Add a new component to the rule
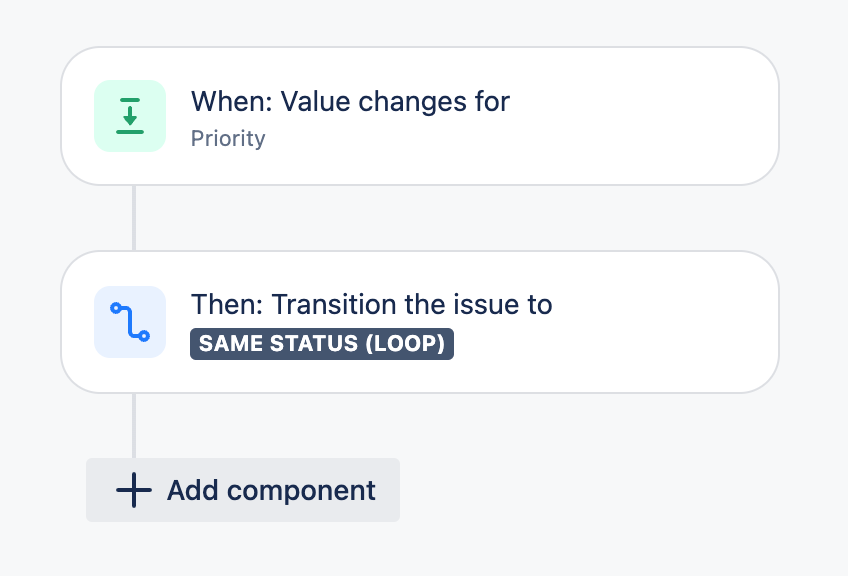 click(243, 490)
